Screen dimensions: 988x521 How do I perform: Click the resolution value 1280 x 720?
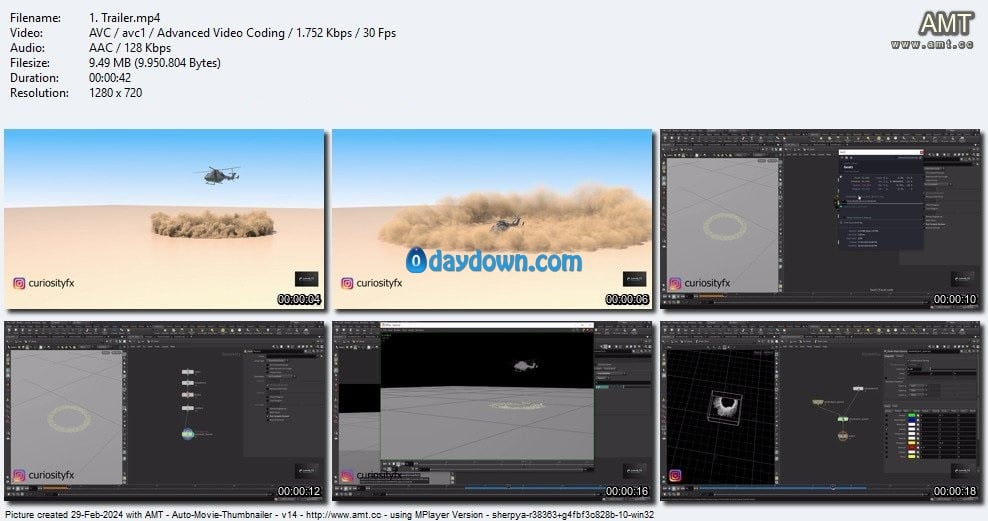tap(116, 93)
